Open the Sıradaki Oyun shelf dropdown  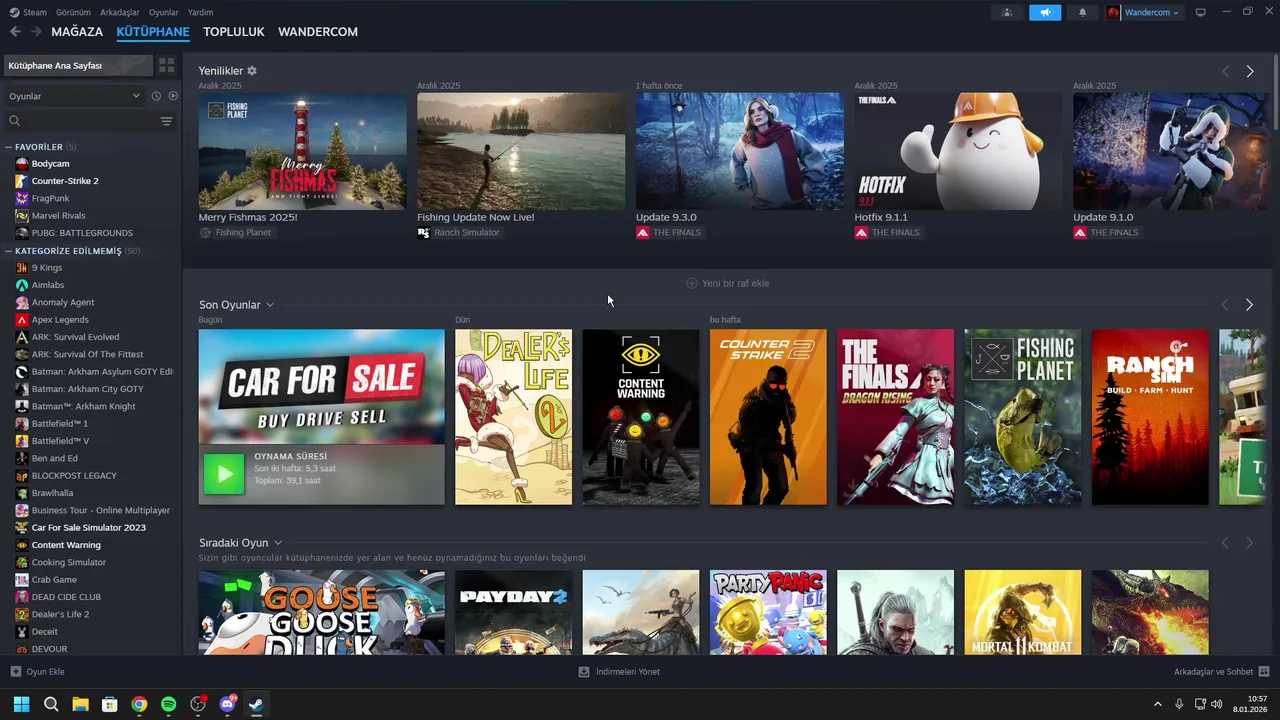tap(278, 543)
